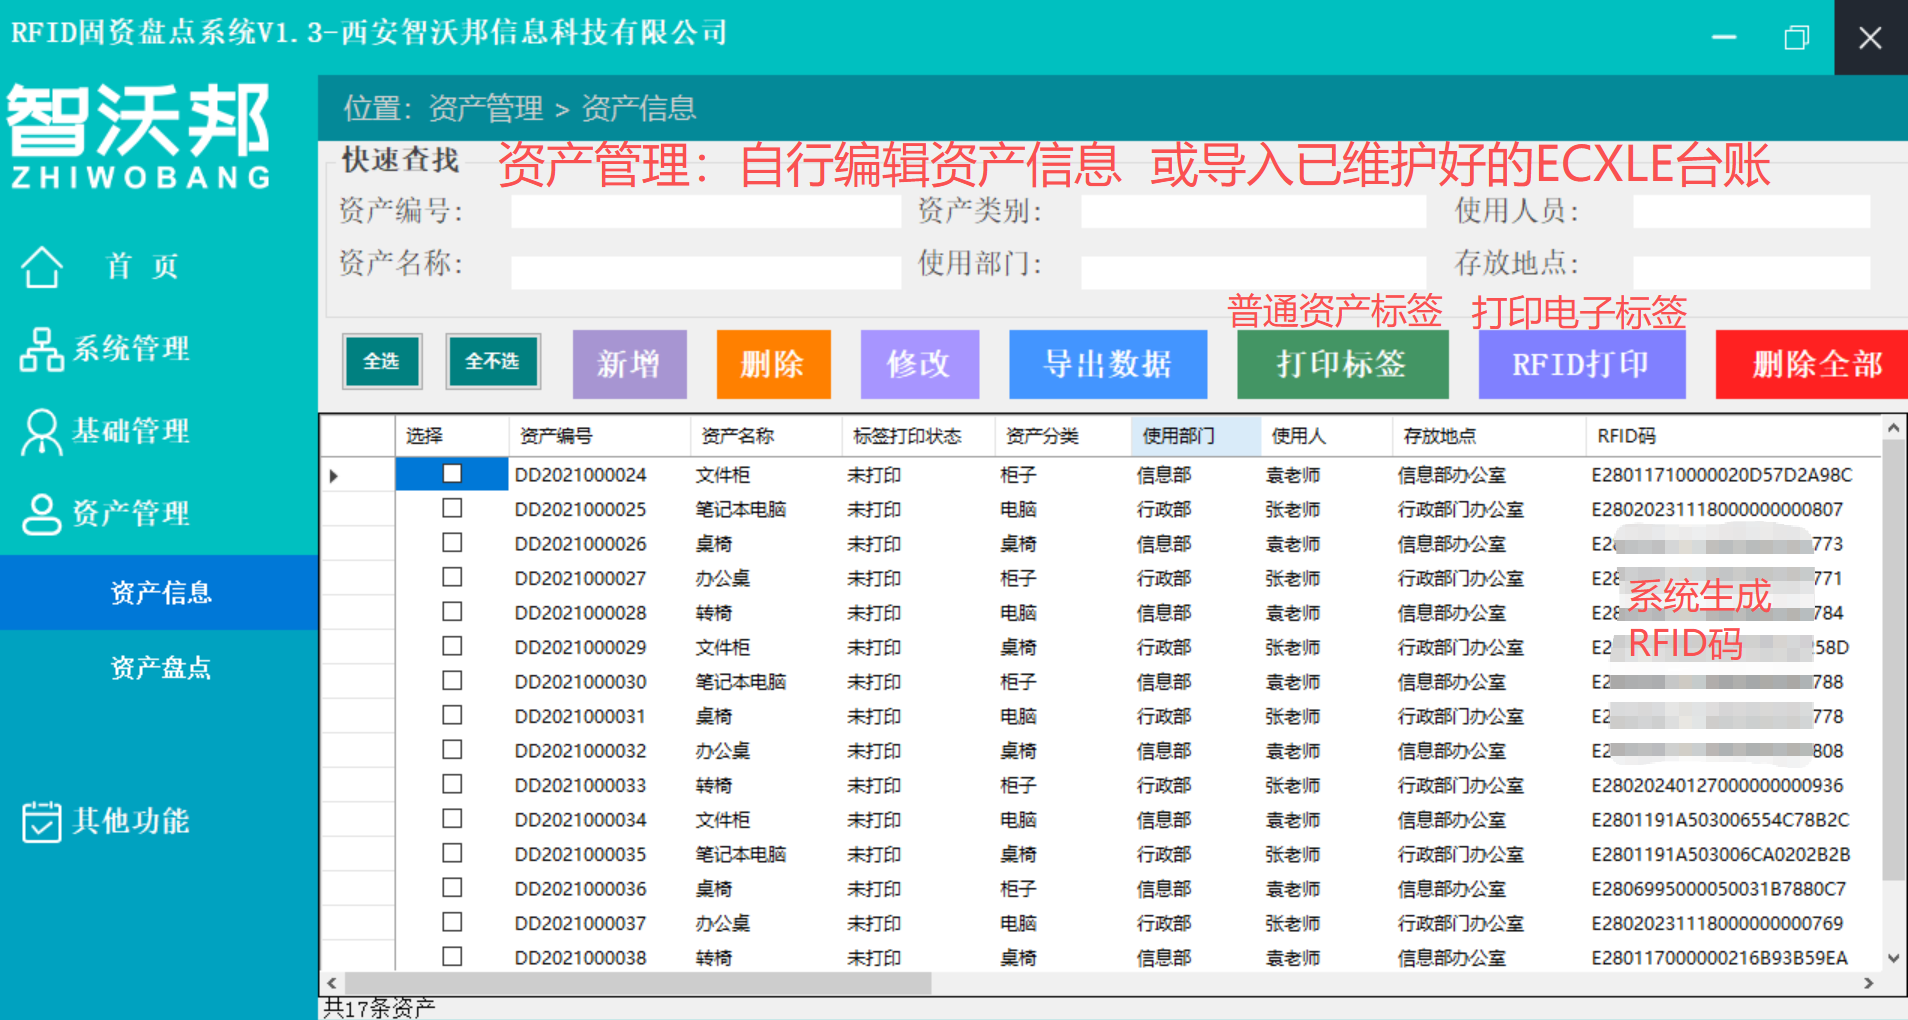Click the 修改 button

coord(919,365)
